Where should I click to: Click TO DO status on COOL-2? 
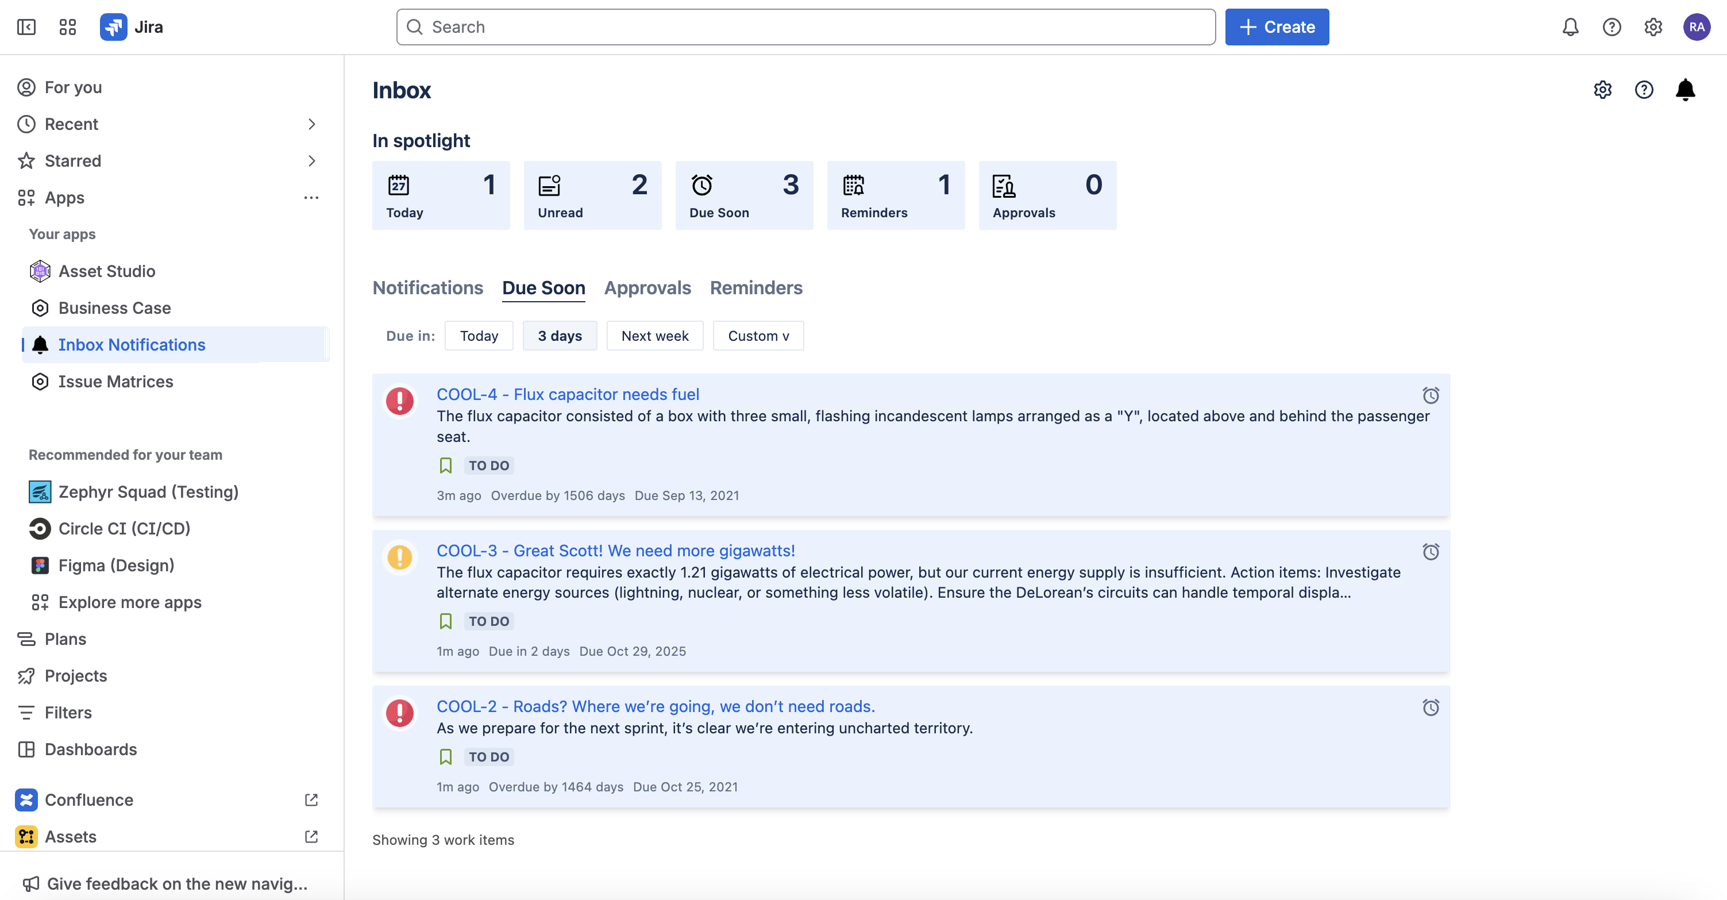(x=489, y=758)
